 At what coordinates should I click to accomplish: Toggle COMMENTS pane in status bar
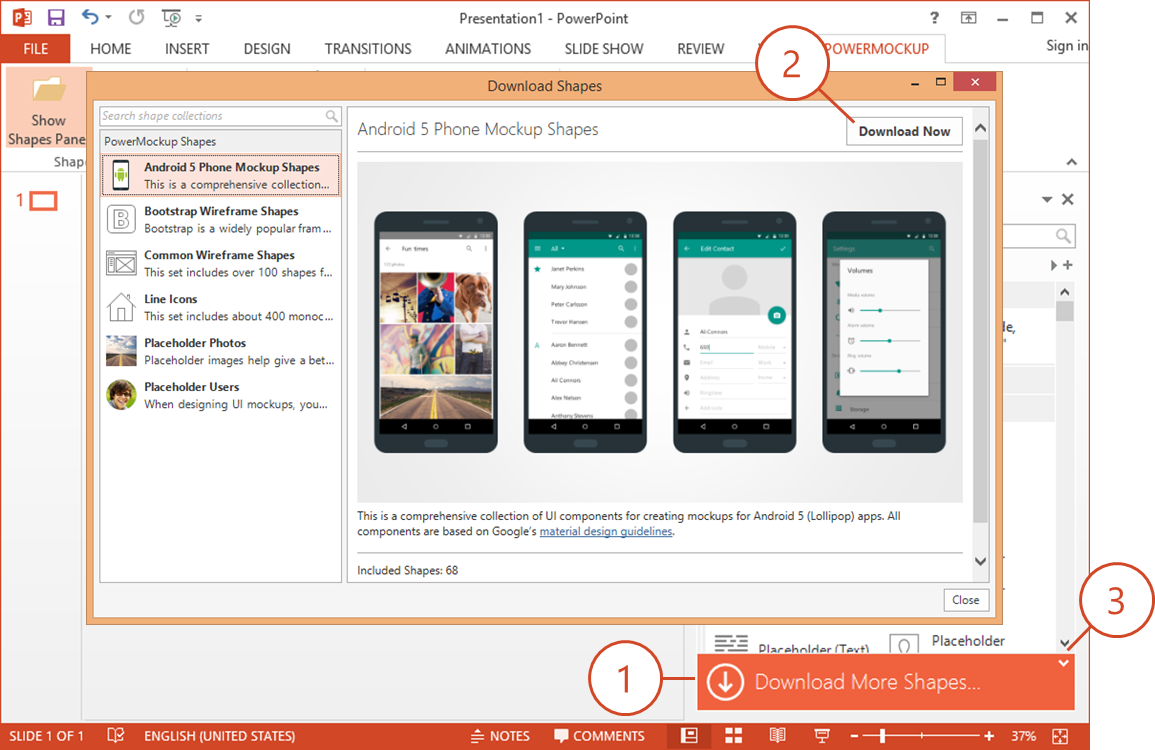(599, 735)
